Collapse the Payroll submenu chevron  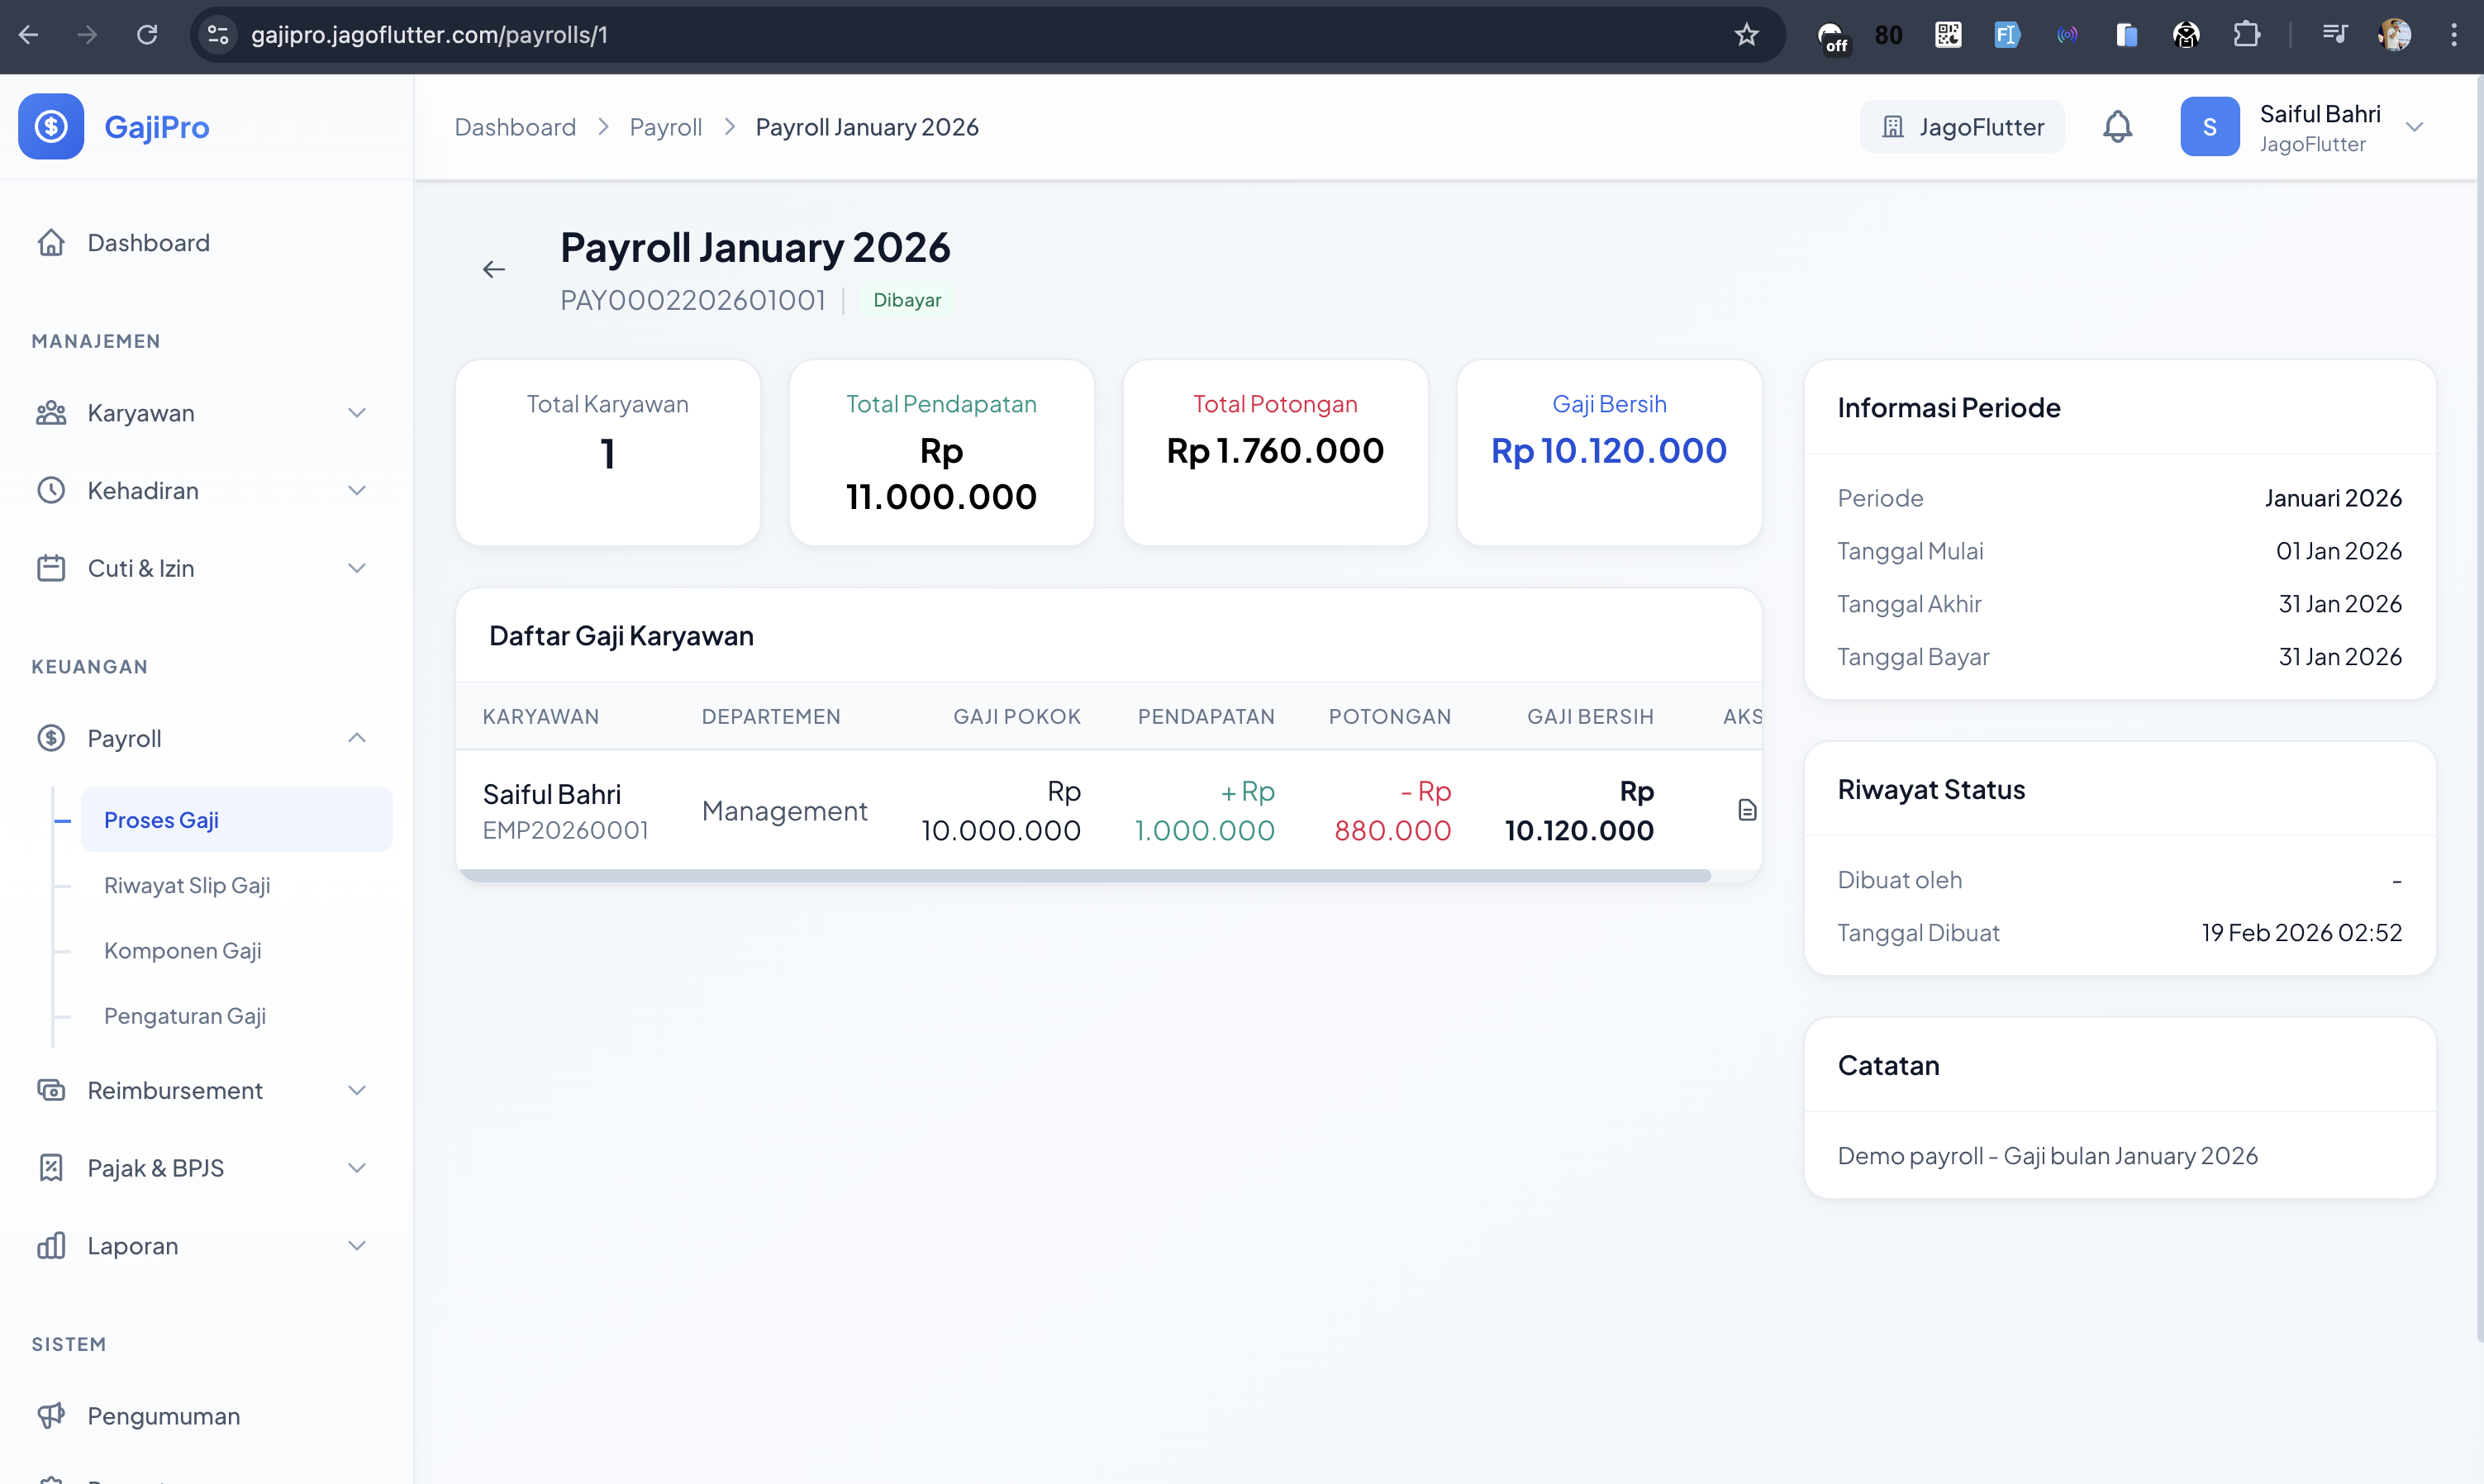357,738
